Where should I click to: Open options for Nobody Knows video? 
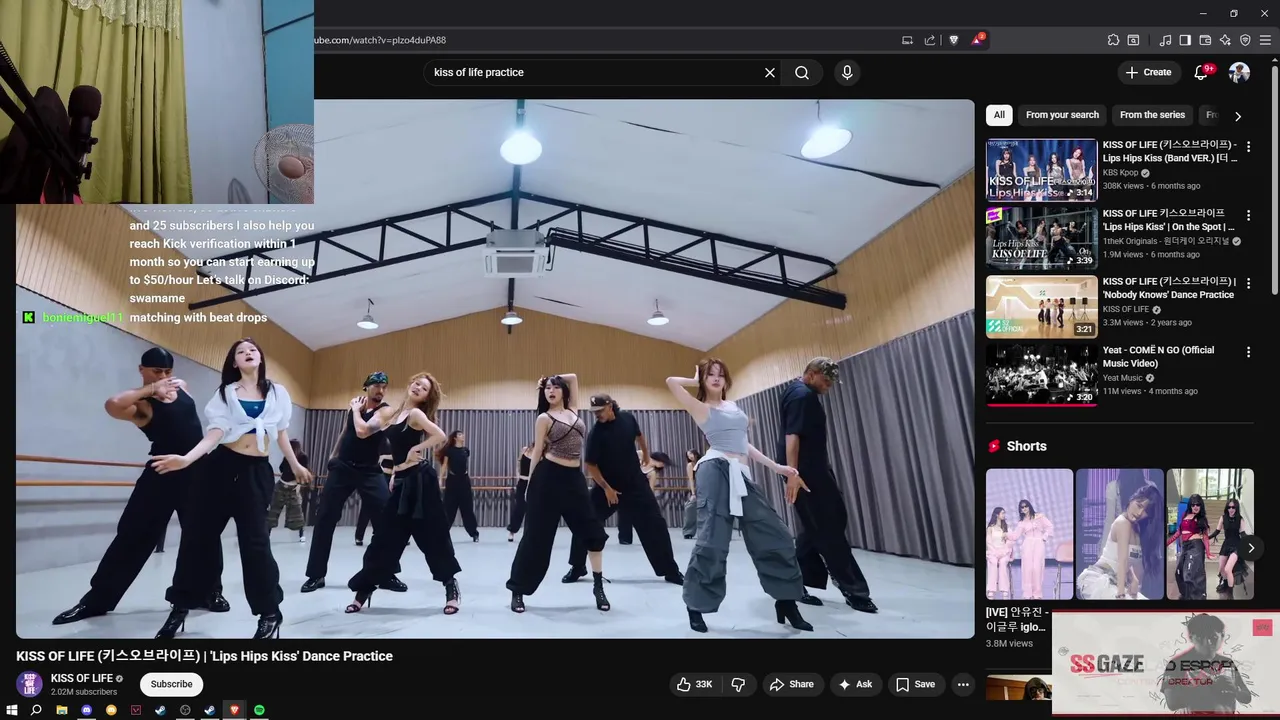tap(1248, 283)
